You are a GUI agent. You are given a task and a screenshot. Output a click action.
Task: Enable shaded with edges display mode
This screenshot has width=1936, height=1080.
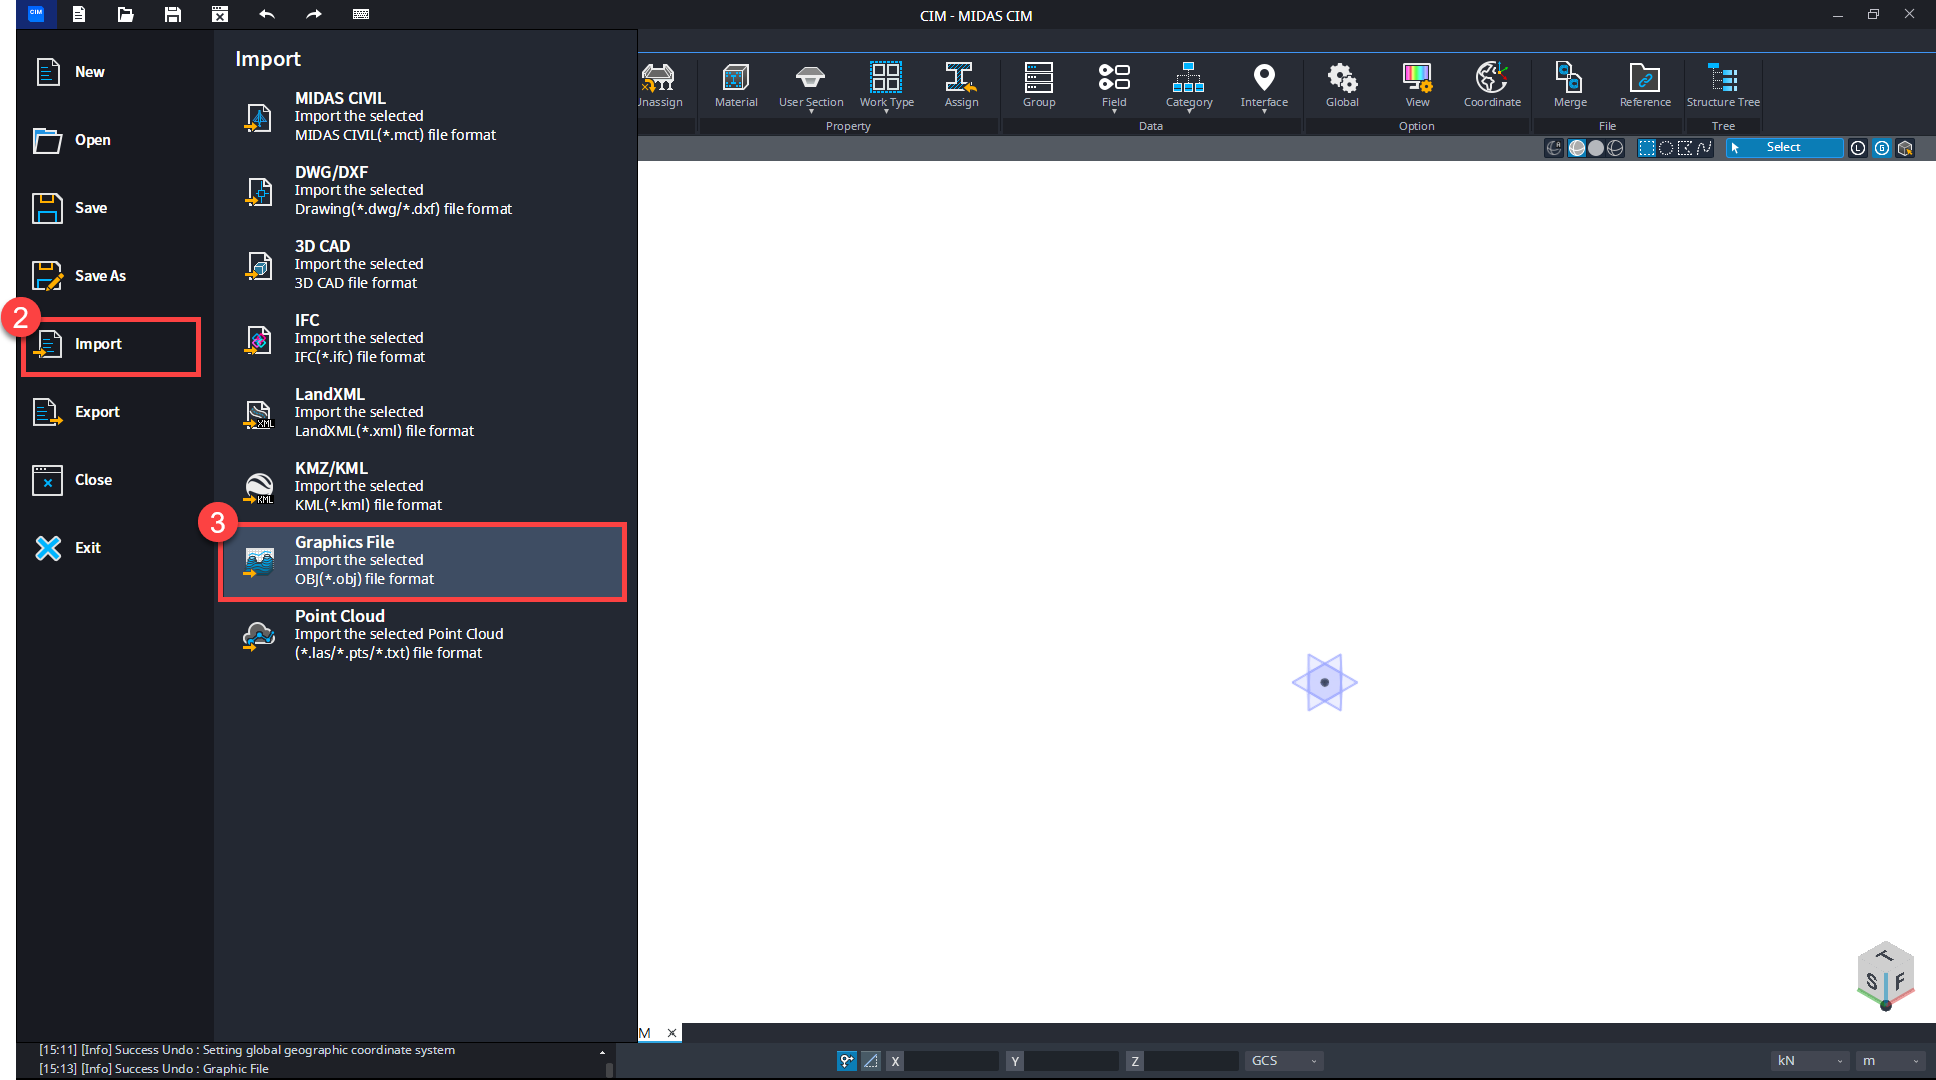1577,148
